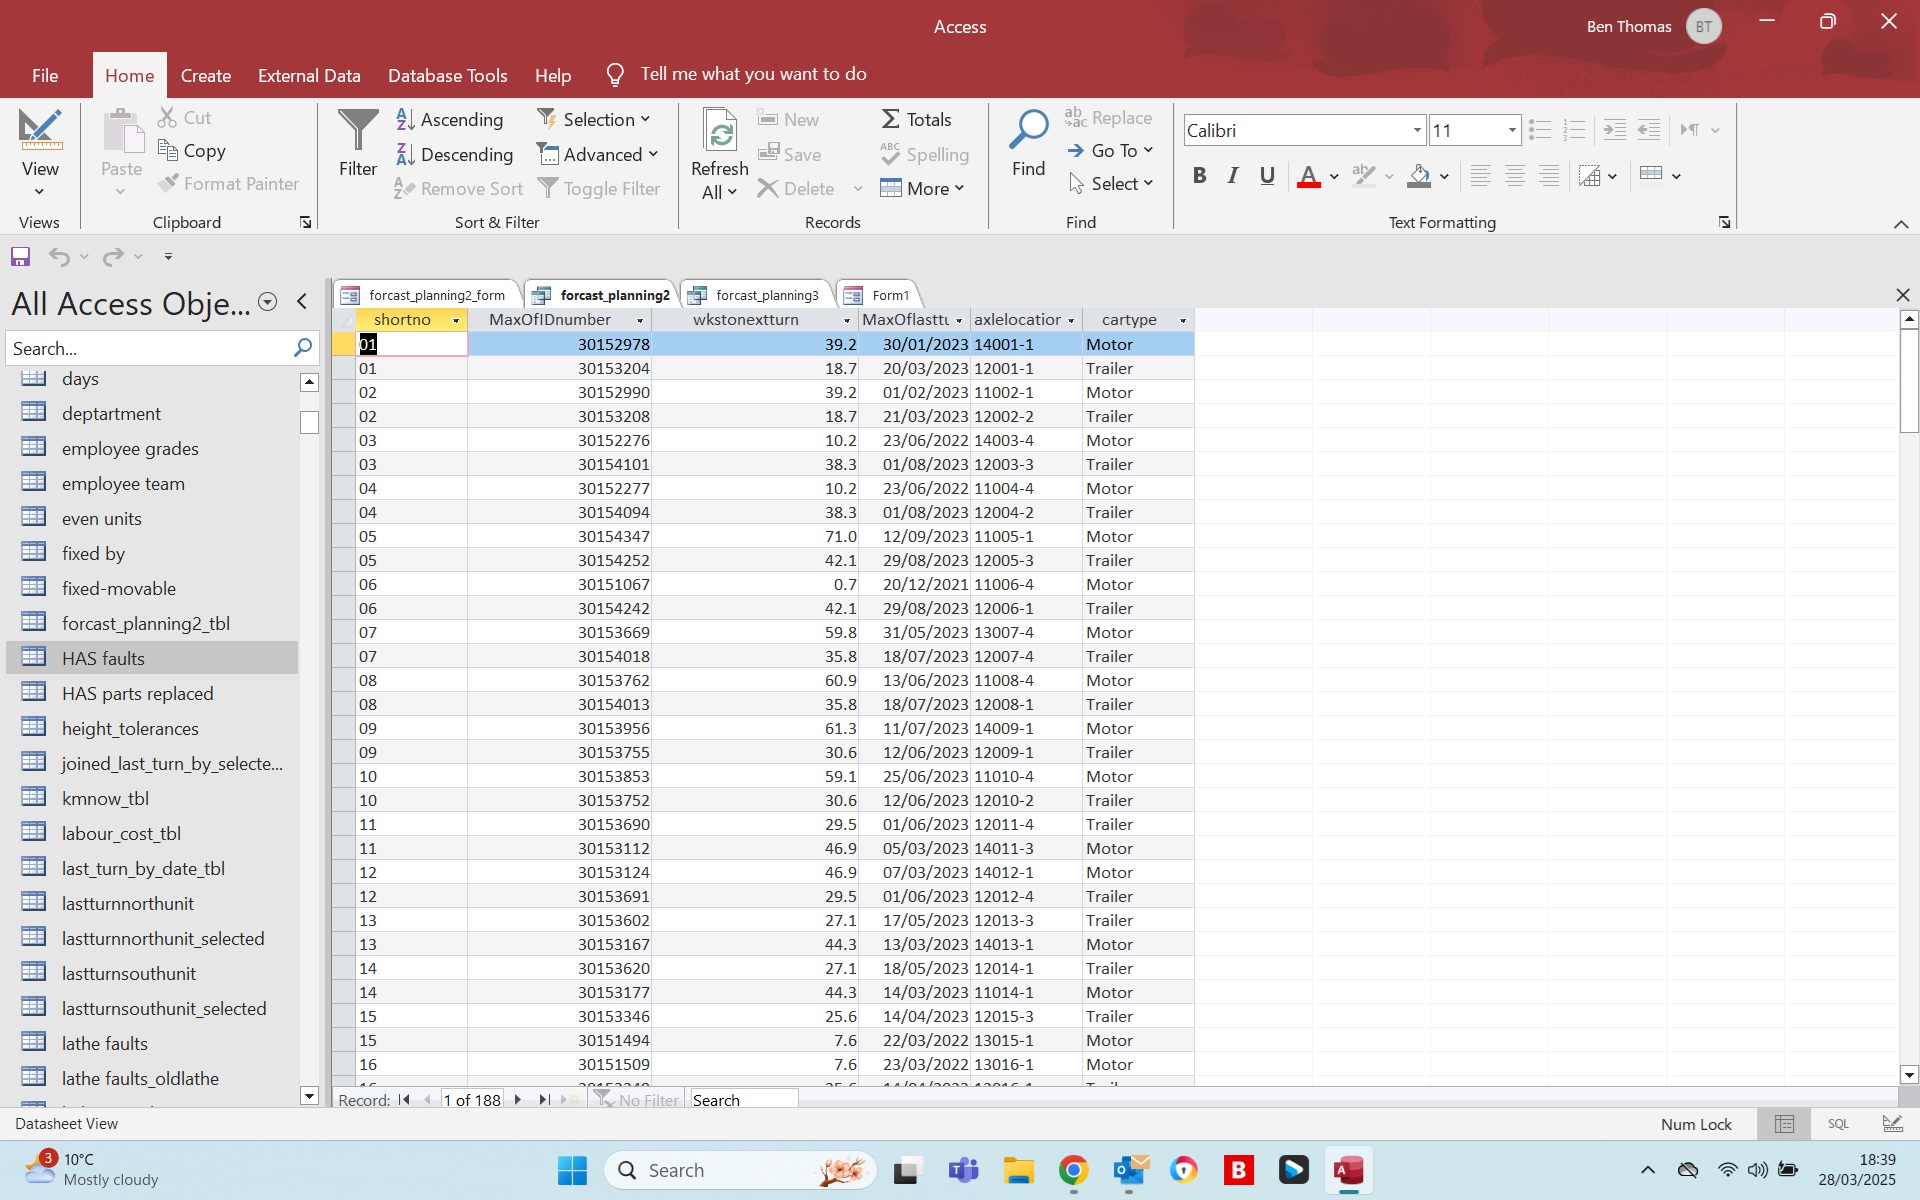The image size is (1920, 1200).
Task: Click the Save icon in quick access toolbar
Action: [20, 257]
